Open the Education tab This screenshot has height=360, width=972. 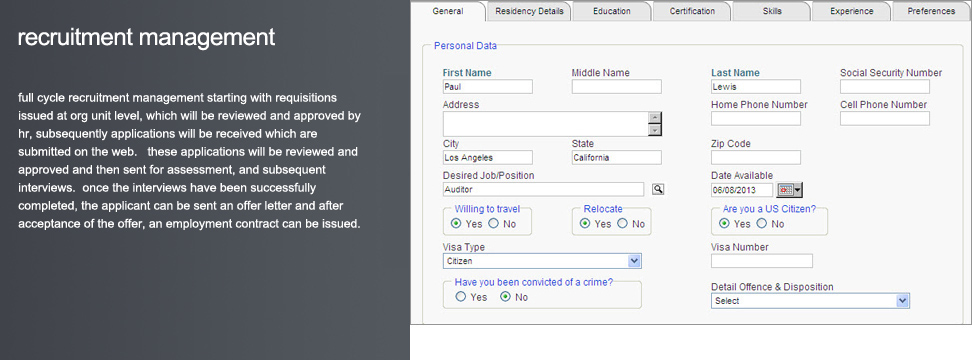pos(611,11)
